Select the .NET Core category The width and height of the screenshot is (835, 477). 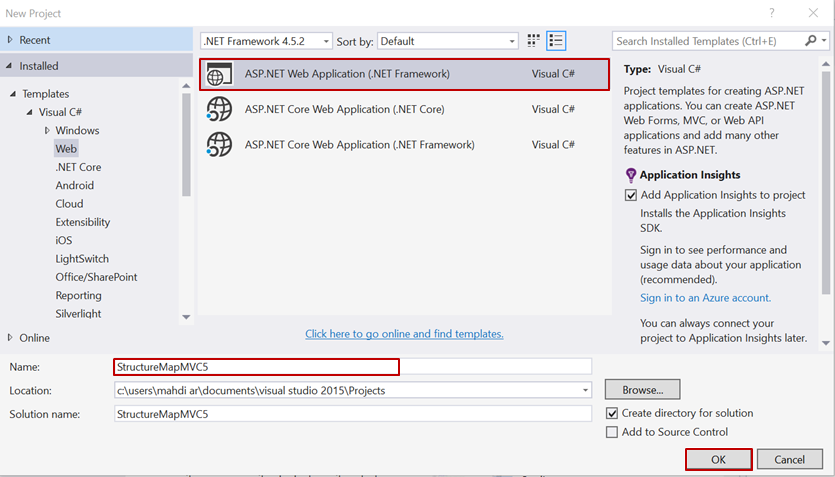(x=78, y=167)
